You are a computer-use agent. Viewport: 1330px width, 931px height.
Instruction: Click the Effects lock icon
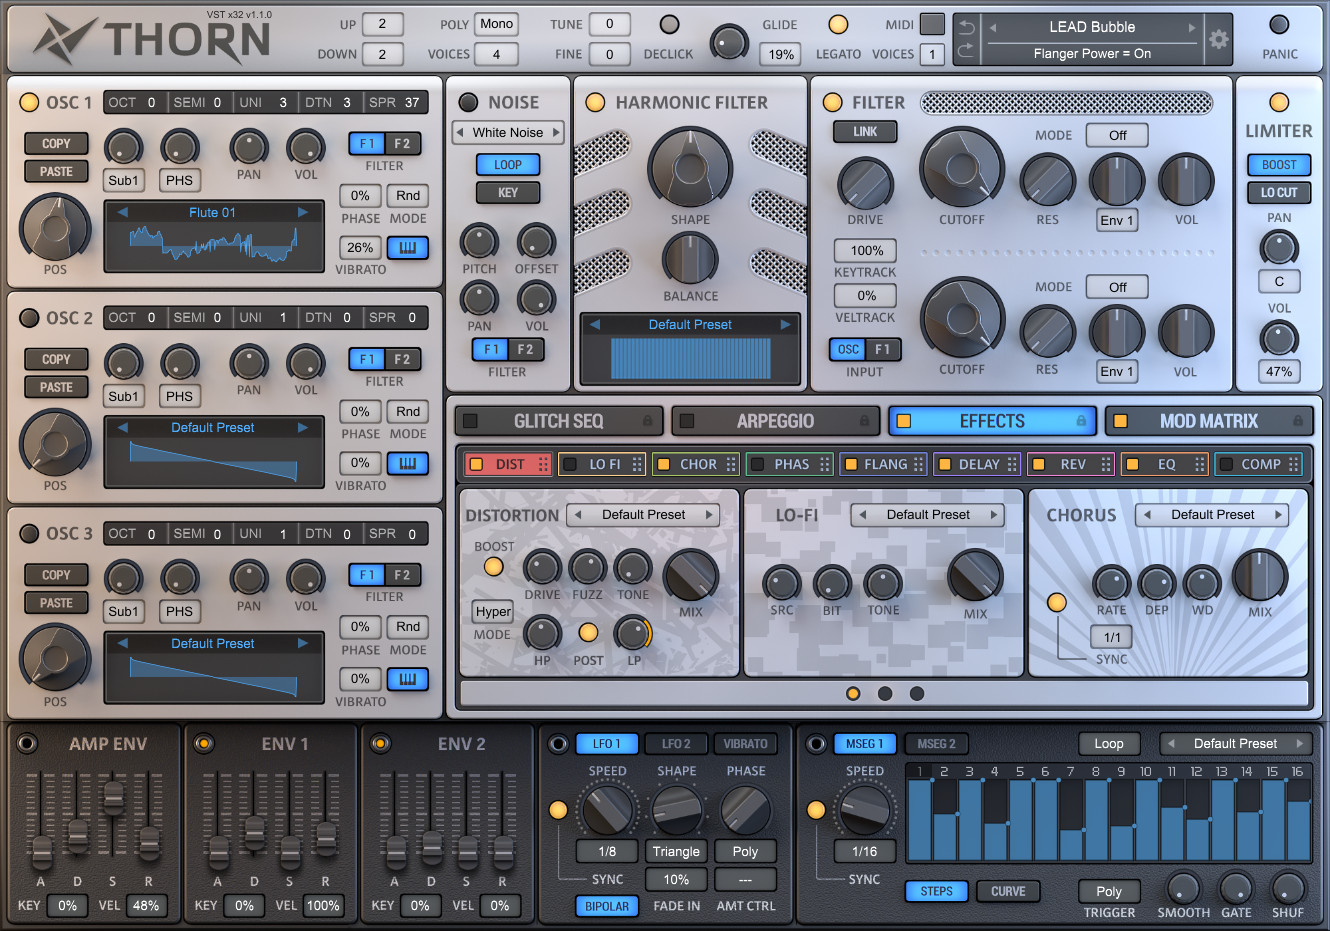[x=1081, y=421]
